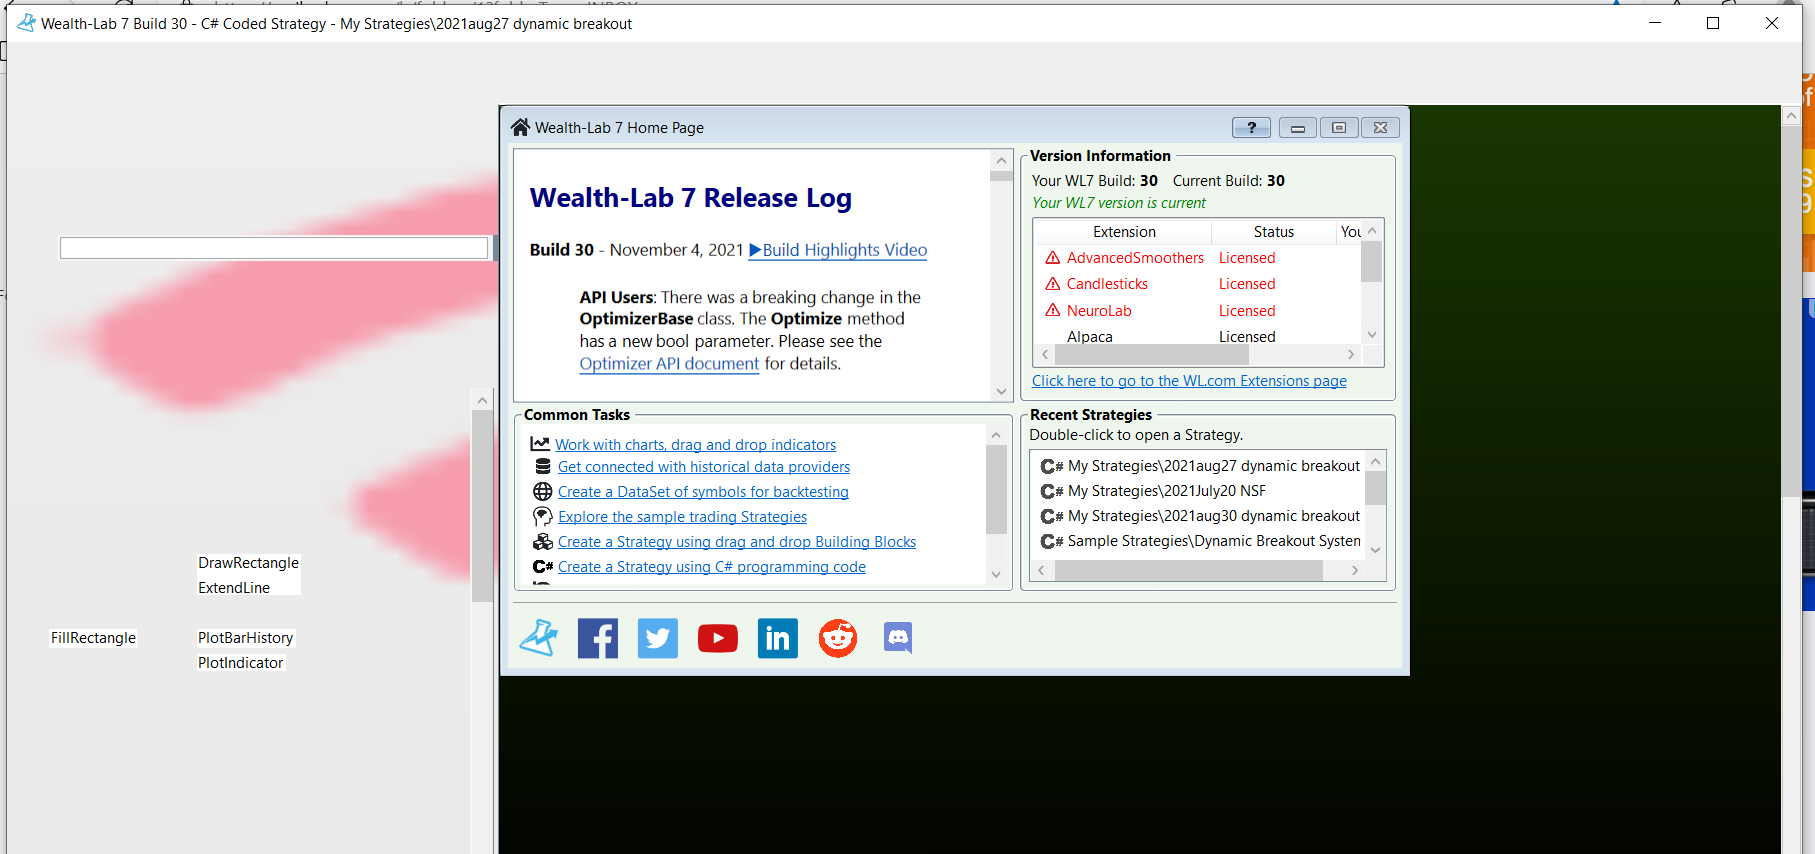Click Recent Strategies horizontal scroll right arrow

[1355, 570]
